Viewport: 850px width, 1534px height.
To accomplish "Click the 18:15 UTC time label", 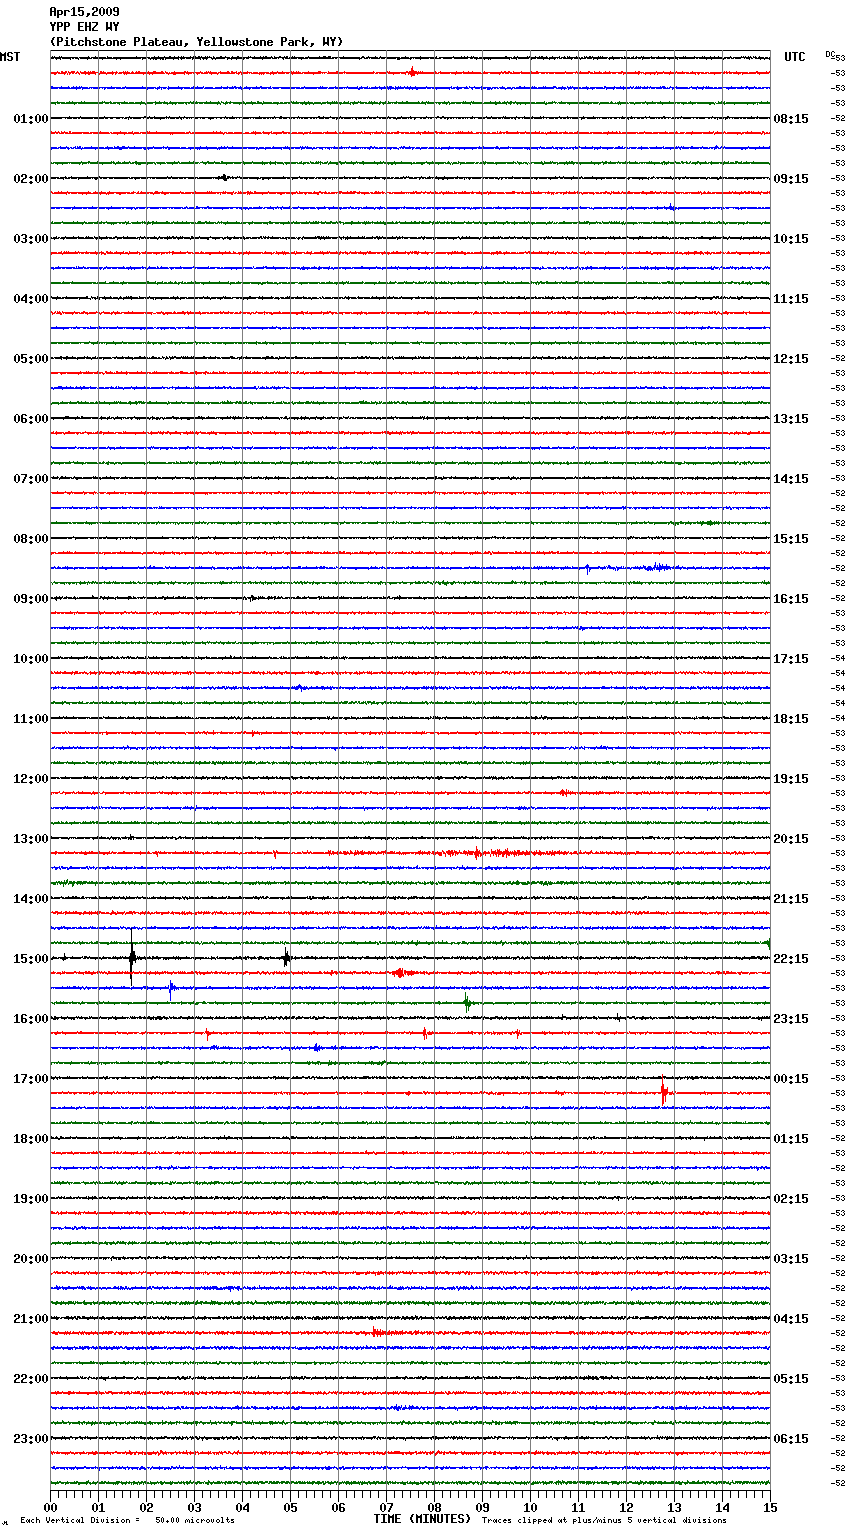I will [791, 719].
